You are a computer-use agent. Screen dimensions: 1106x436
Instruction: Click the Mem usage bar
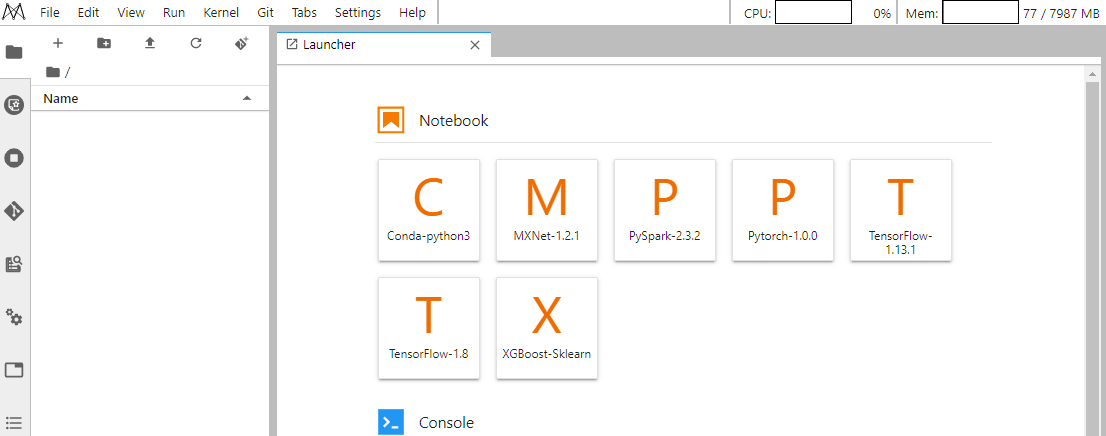pyautogui.click(x=980, y=13)
